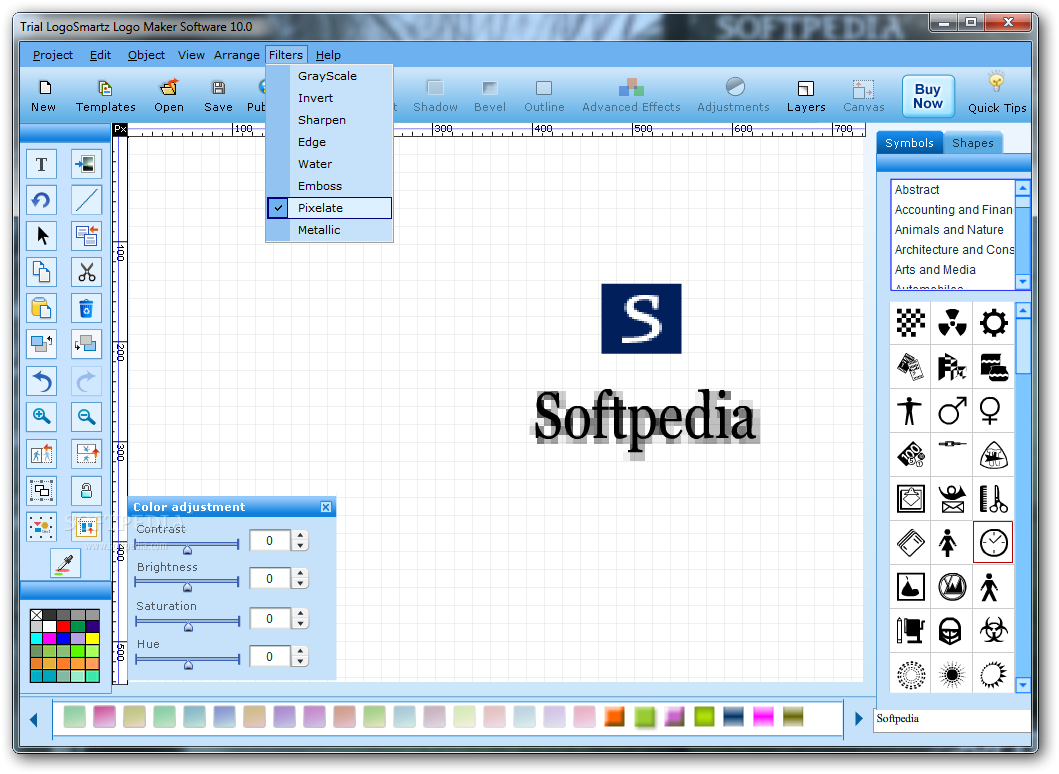1059x774 pixels.
Task: Increase Saturation value with up arrow
Action: 301,613
